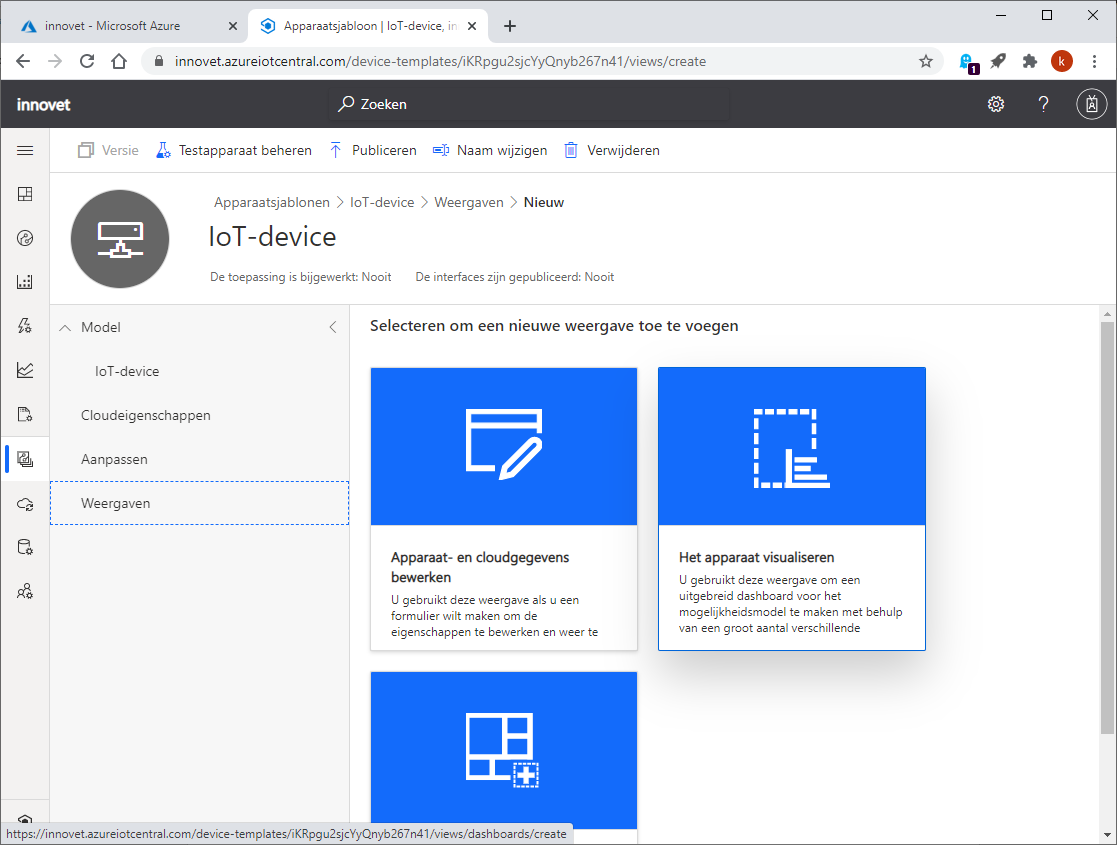Open the Data export icon in the sidebar

[x=25, y=504]
